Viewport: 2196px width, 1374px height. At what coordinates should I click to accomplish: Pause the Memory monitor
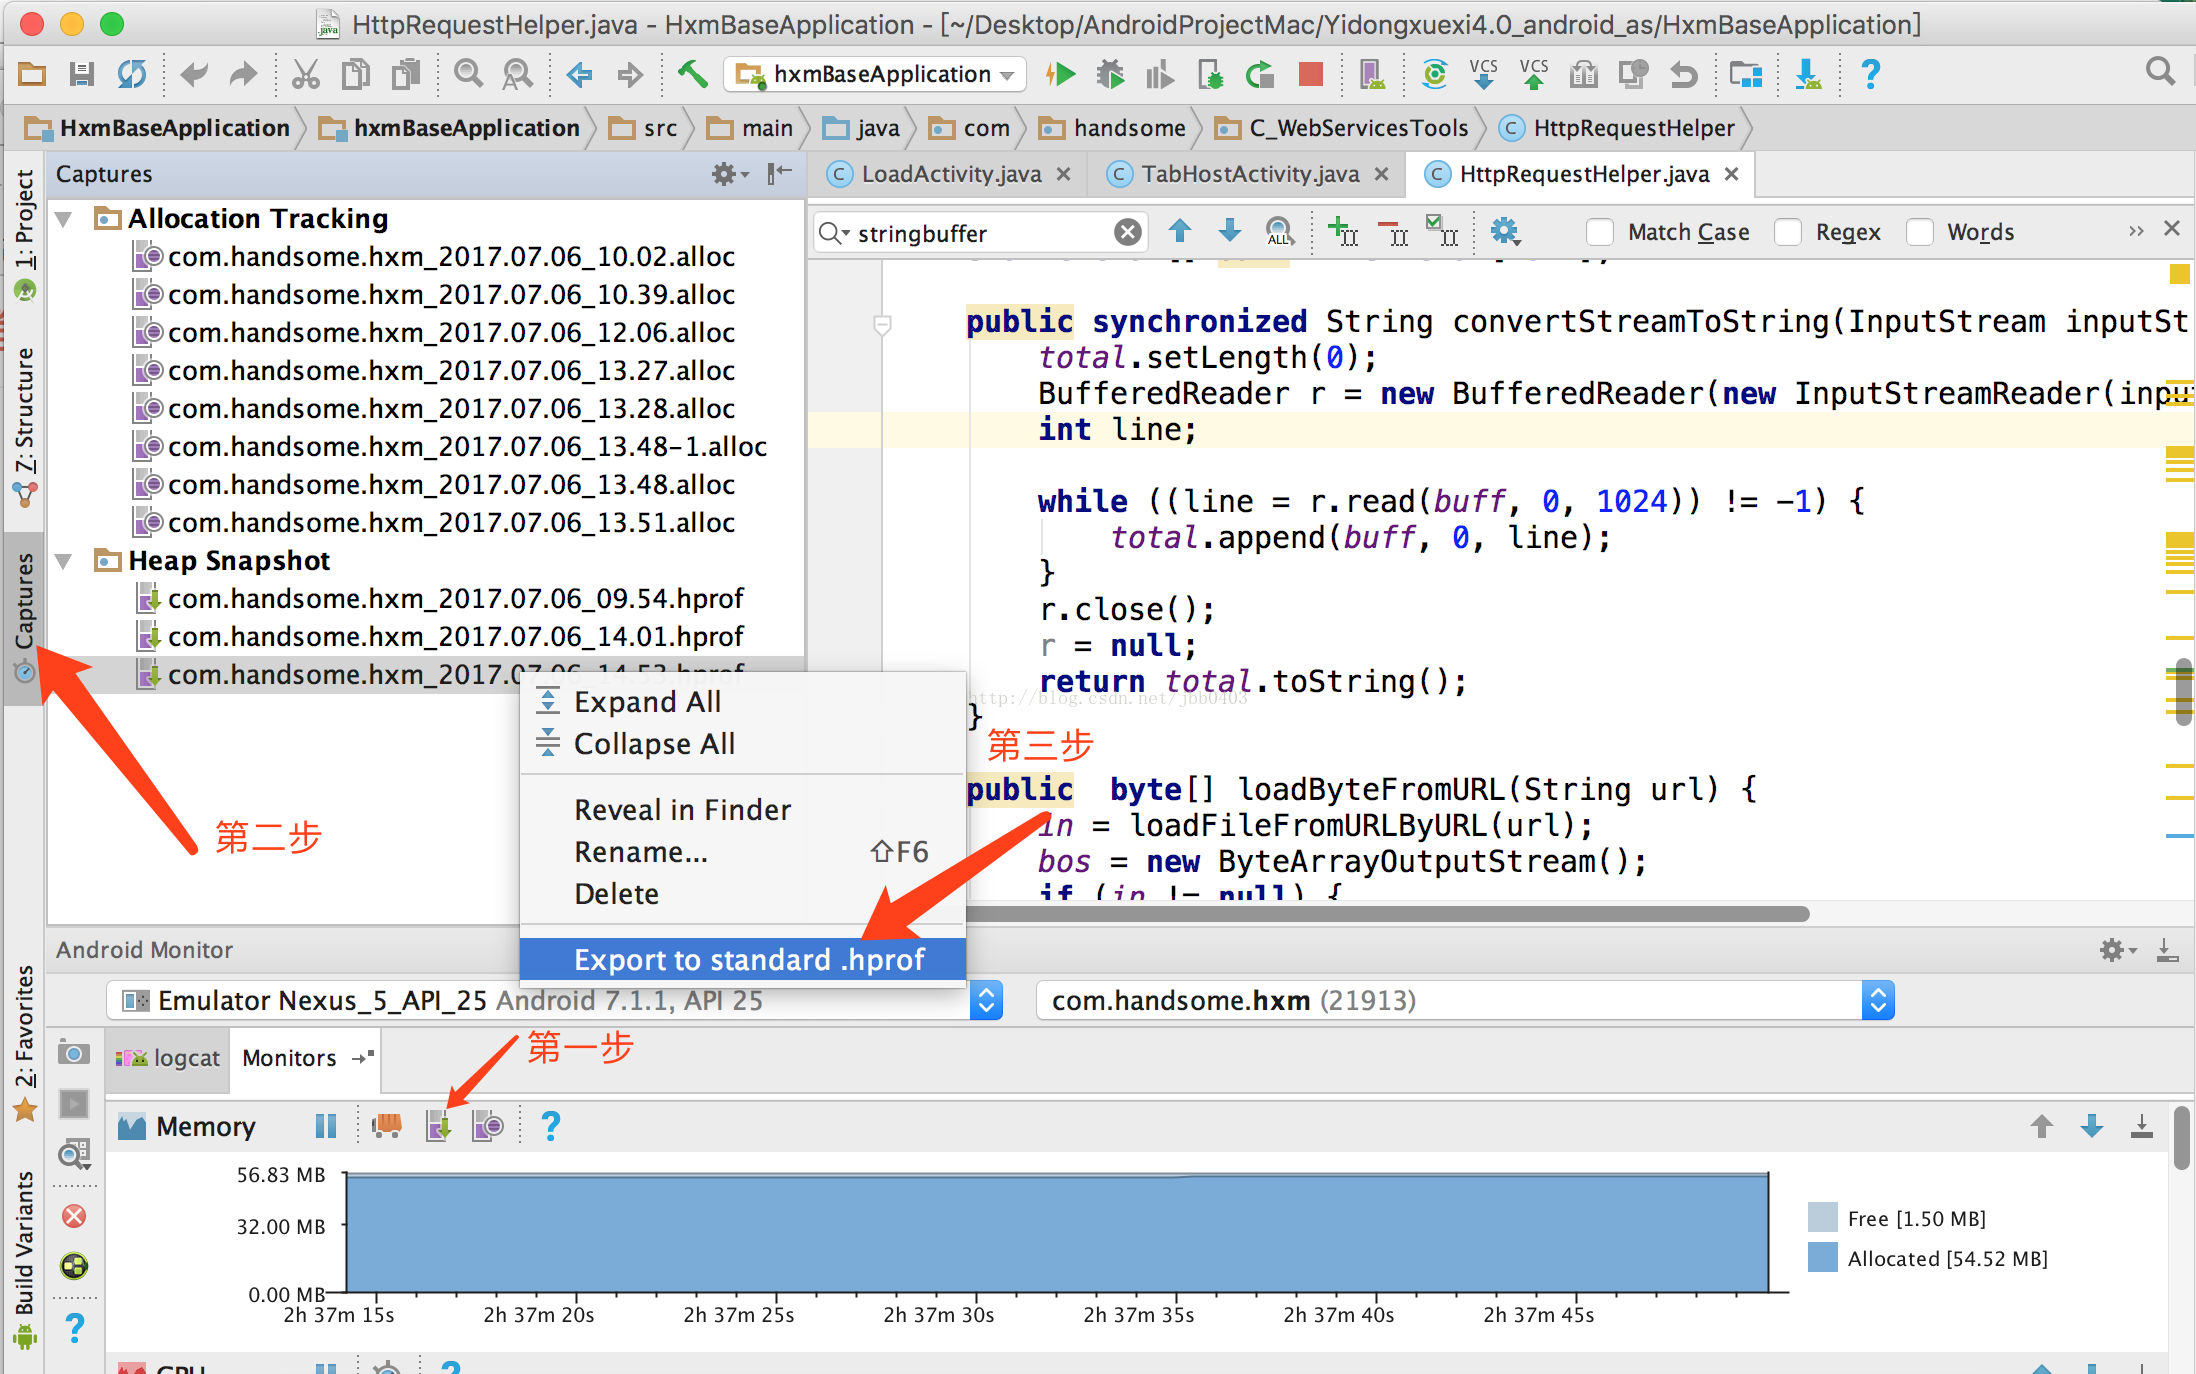click(x=326, y=1126)
